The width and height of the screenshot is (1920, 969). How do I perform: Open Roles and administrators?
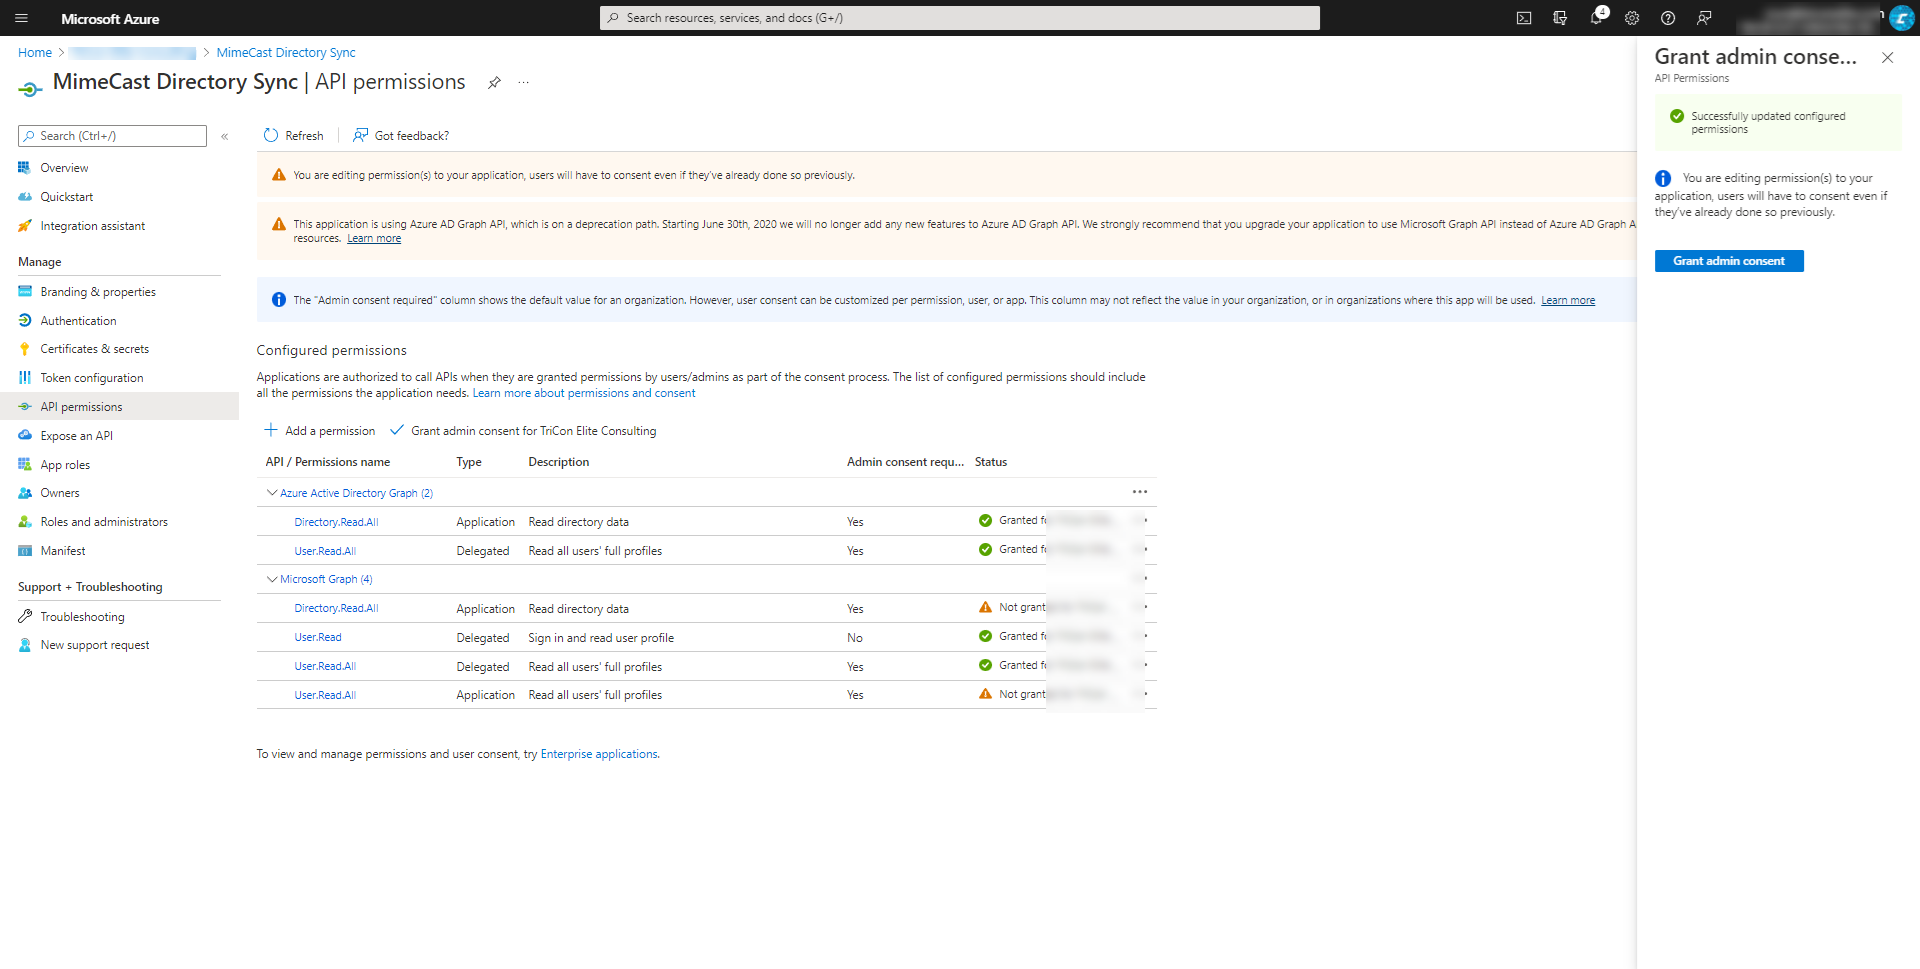coord(104,522)
